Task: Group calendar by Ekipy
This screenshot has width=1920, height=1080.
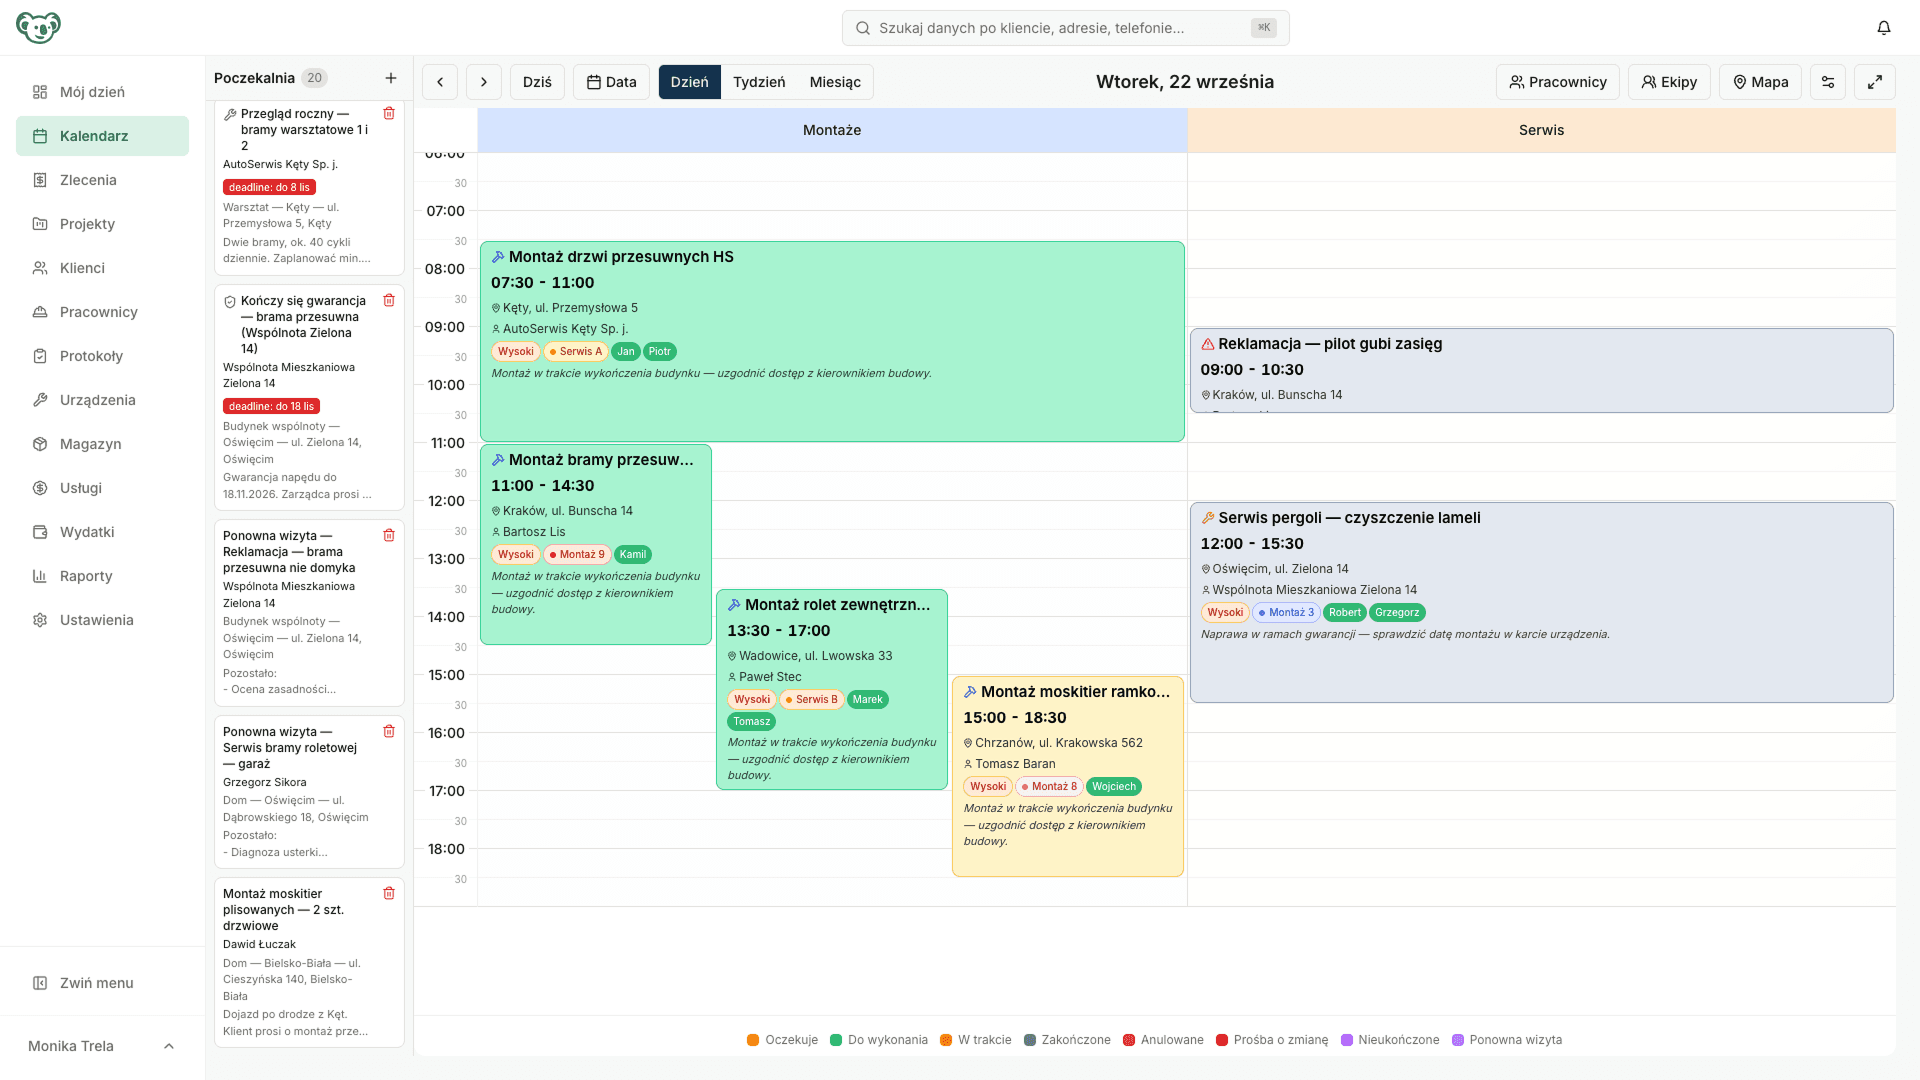Action: point(1669,82)
